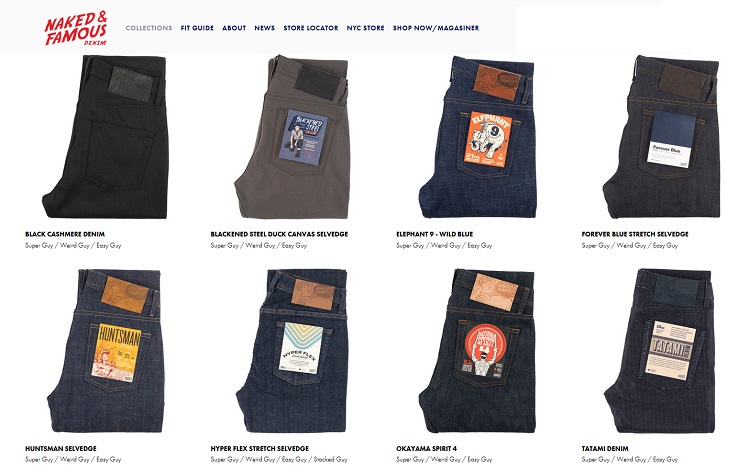
Task: Open the Fit Guide page
Action: click(197, 28)
